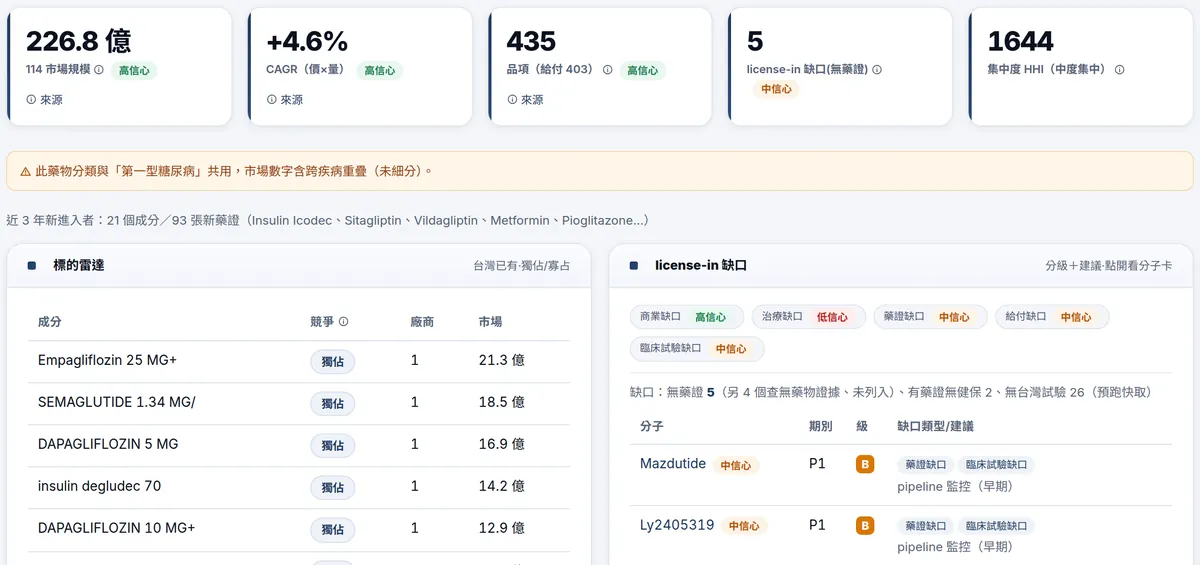Click the 缺口類型/建議 column header
This screenshot has width=1200, height=565.
click(936, 426)
